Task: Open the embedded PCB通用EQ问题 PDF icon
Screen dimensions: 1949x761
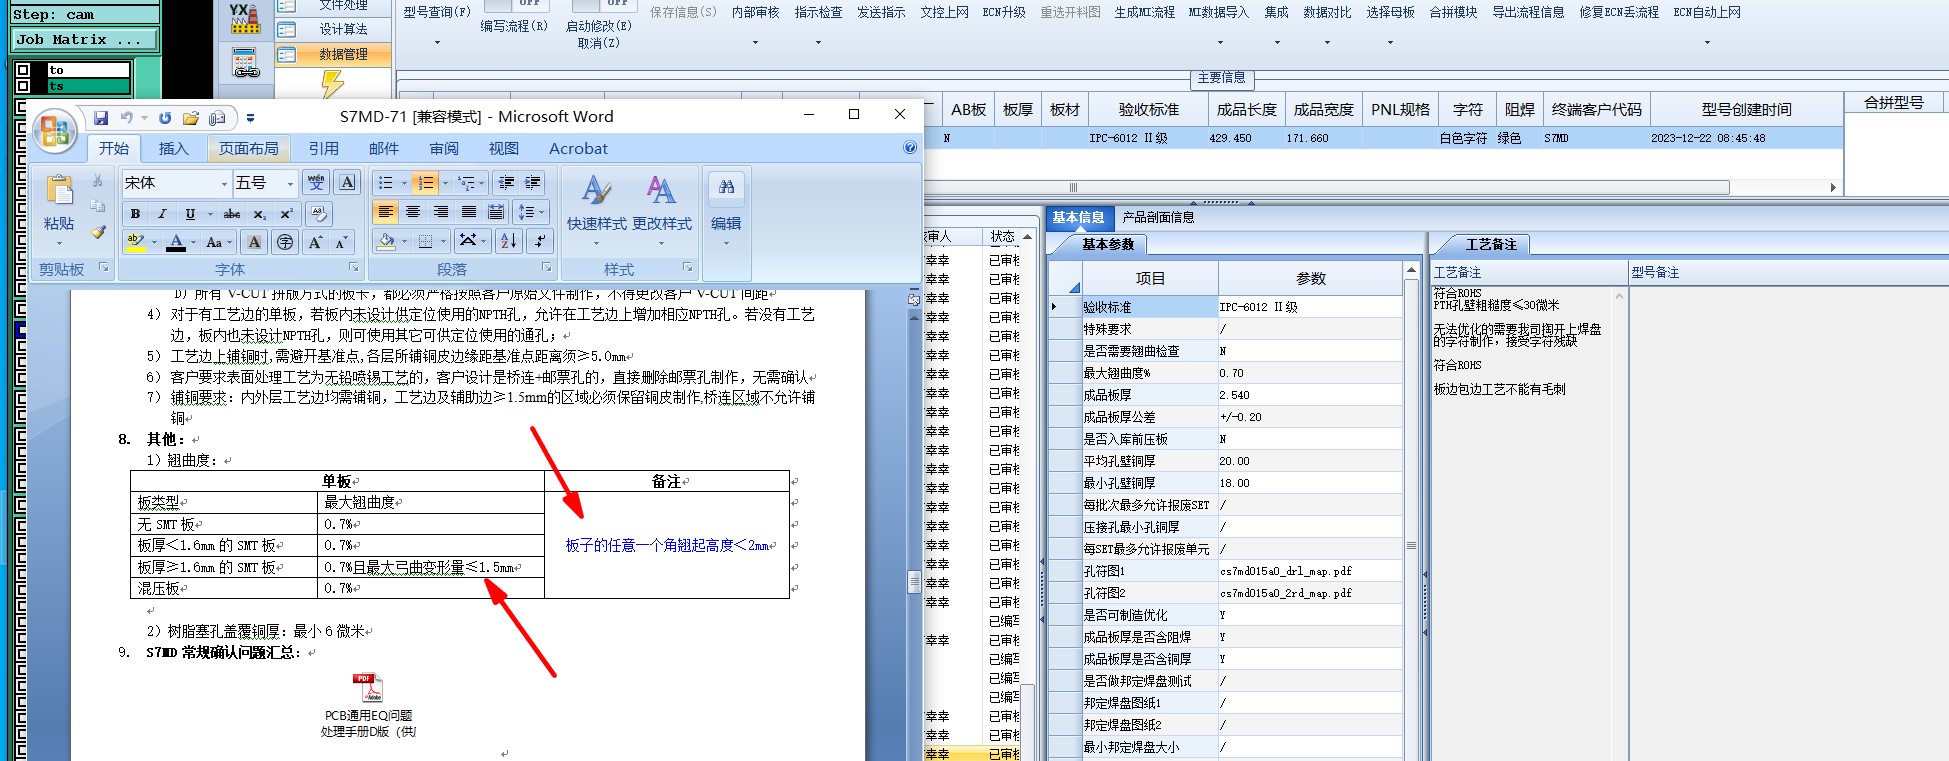Action: pos(368,688)
